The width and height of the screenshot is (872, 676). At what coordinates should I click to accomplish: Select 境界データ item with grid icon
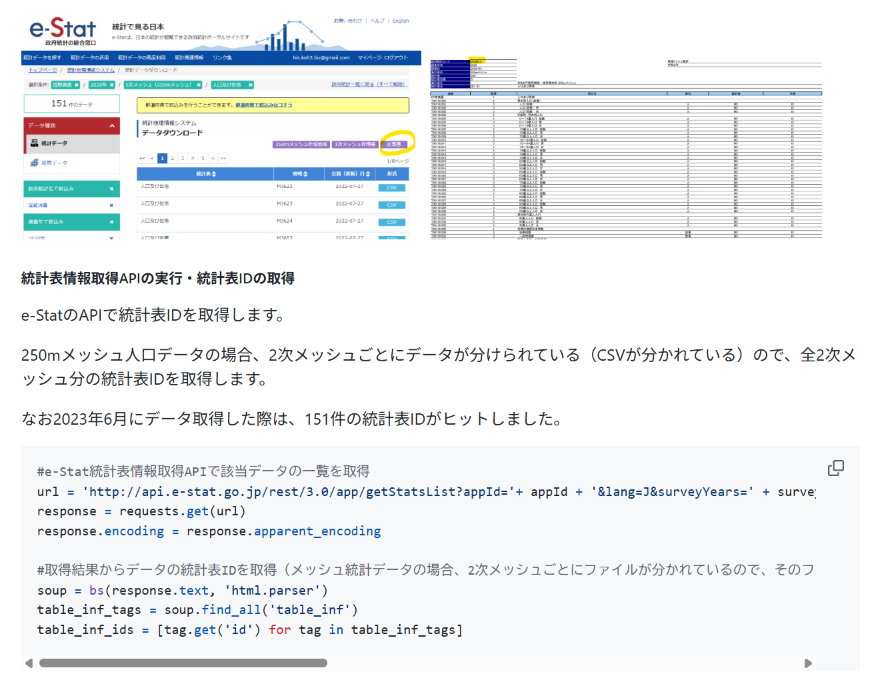point(72,163)
